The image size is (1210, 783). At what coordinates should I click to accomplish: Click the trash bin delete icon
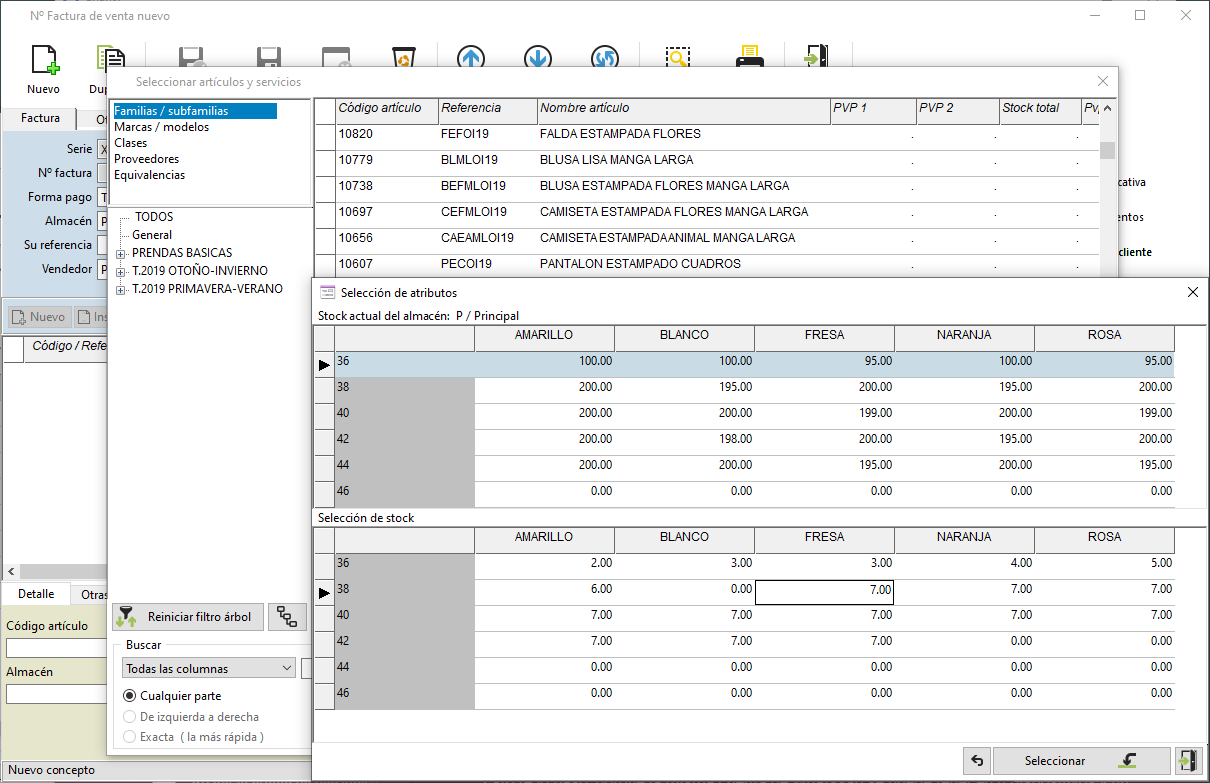403,58
